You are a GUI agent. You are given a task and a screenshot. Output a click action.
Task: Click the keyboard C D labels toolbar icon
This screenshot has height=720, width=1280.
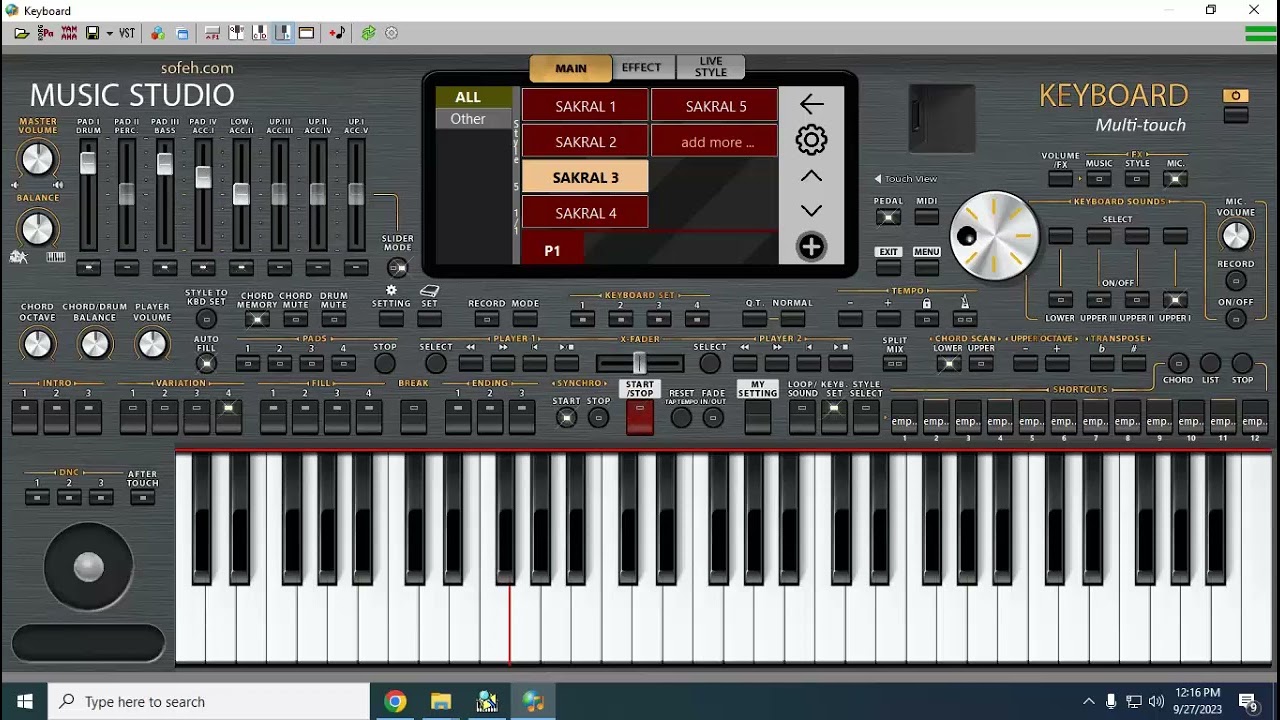click(x=260, y=33)
